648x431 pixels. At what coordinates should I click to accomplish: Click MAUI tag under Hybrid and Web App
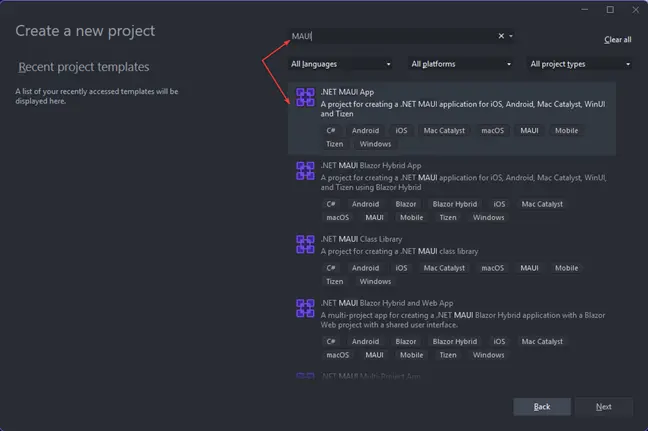374,355
